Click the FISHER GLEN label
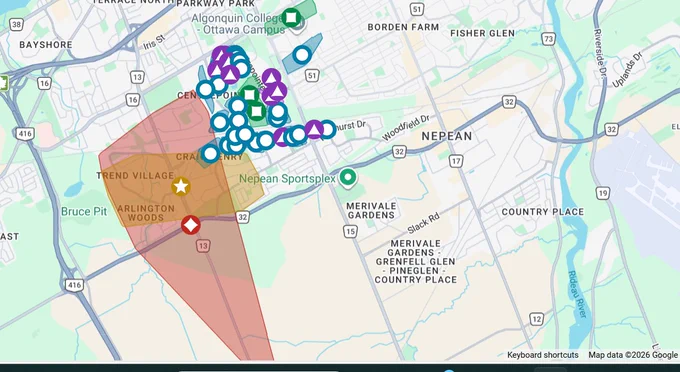 pyautogui.click(x=483, y=33)
